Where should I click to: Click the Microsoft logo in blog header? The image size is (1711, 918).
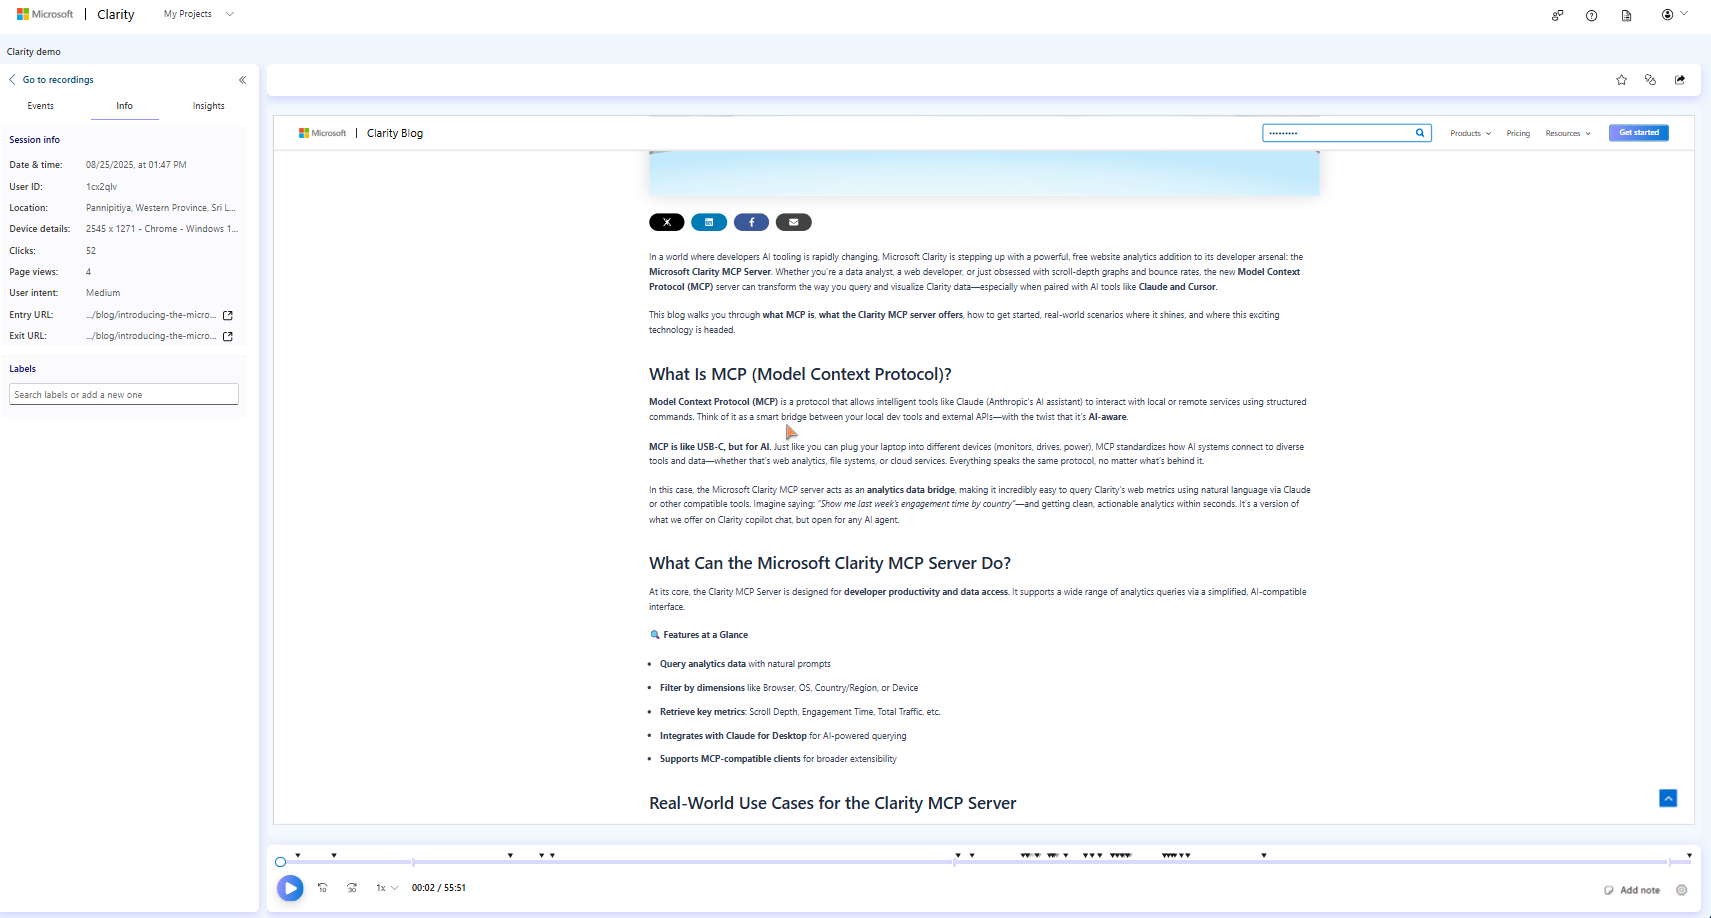click(322, 133)
